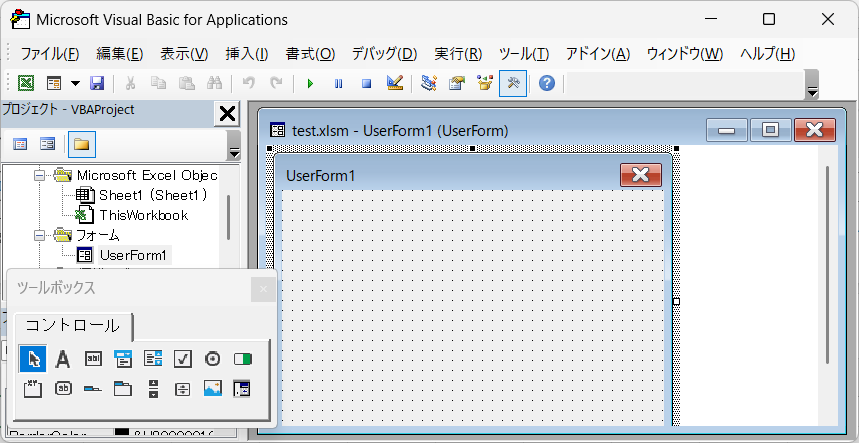Viewport: 859px width, 443px height.
Task: Open Project Explorer toolbar icon
Action: coord(428,83)
